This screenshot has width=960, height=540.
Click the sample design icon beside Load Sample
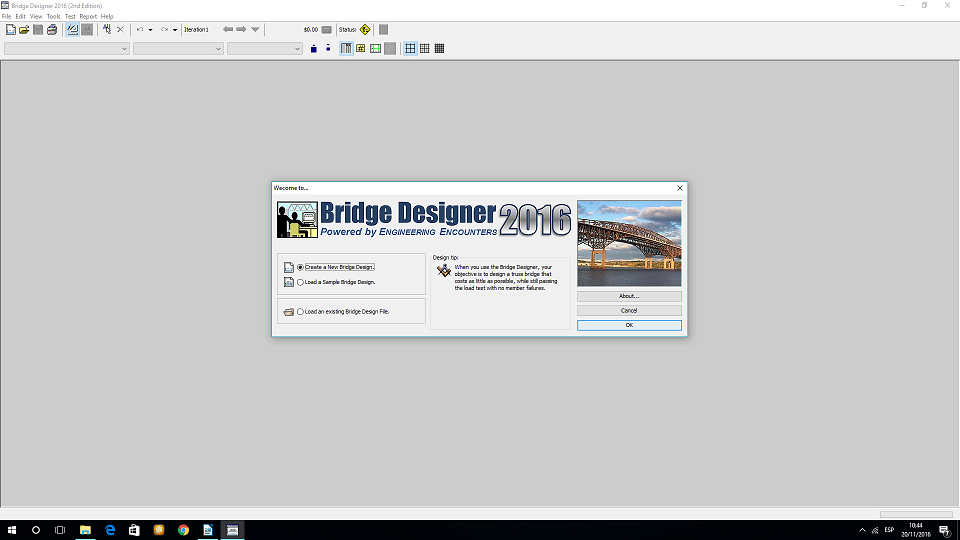point(289,282)
